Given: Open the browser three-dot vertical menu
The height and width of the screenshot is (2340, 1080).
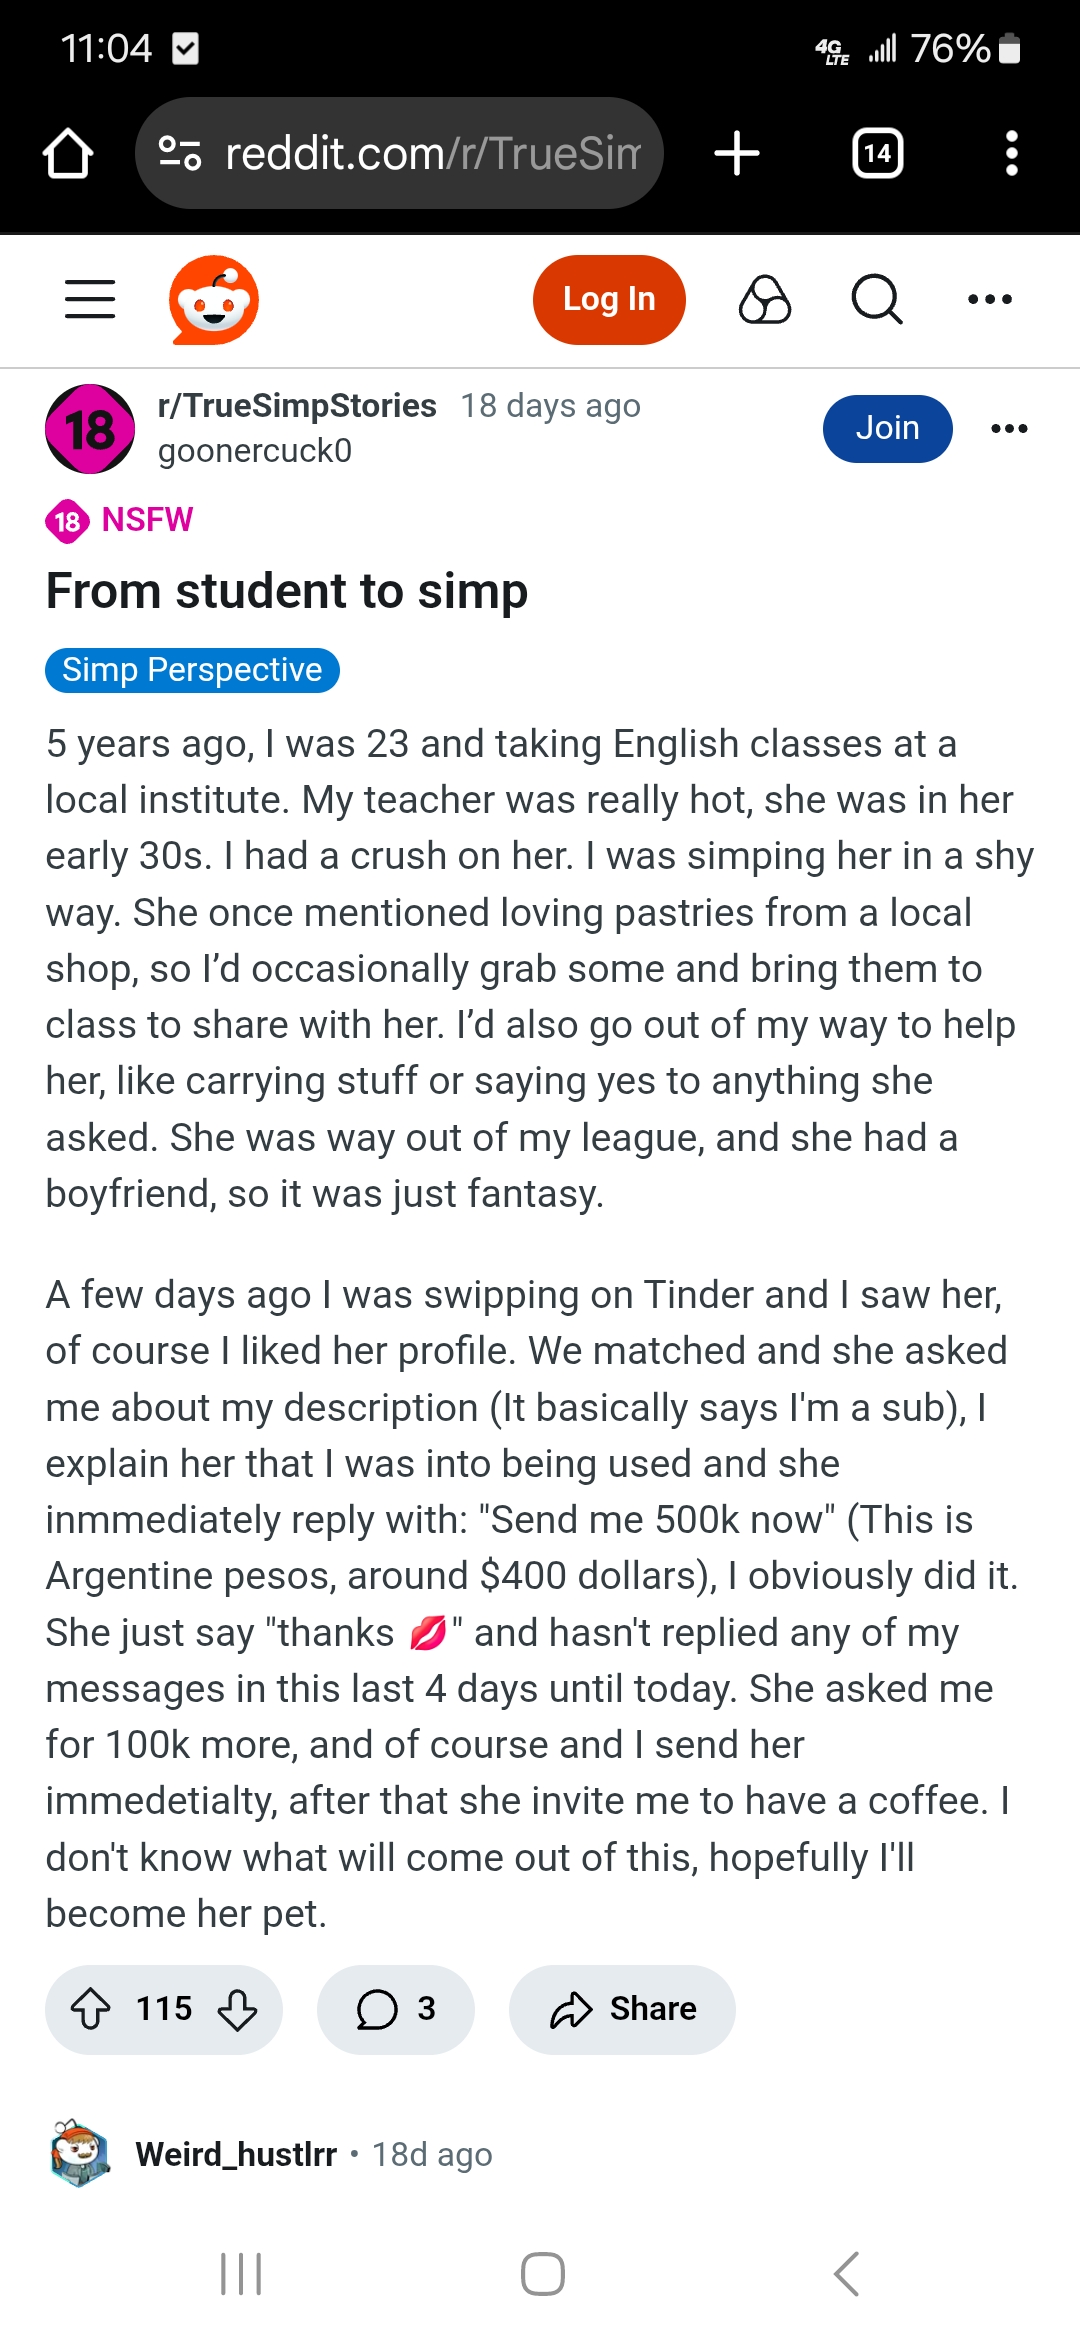Looking at the screenshot, I should pos(1011,153).
